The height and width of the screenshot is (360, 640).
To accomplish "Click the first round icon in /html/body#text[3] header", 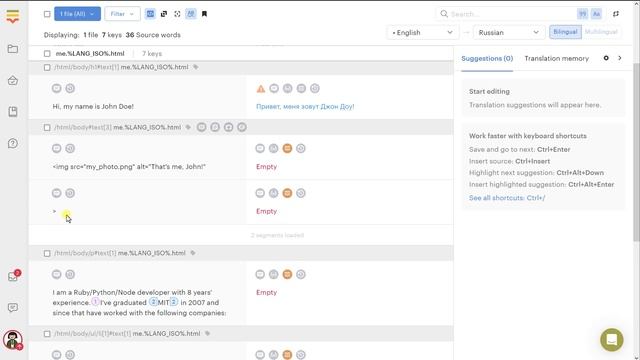I will tap(202, 127).
